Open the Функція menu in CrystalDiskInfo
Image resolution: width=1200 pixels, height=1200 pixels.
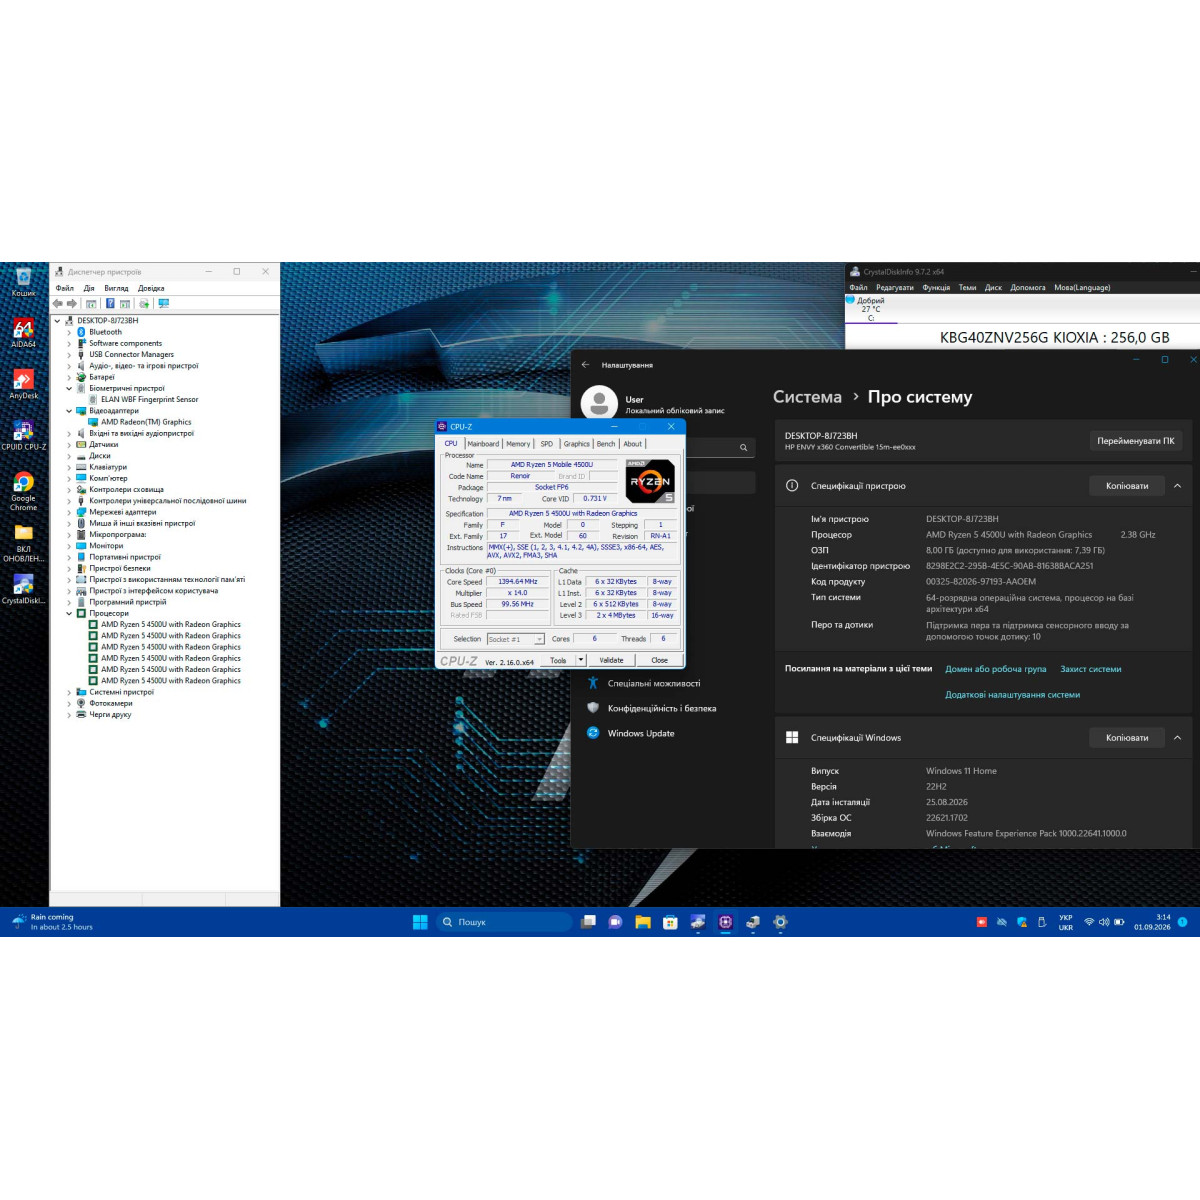click(936, 287)
